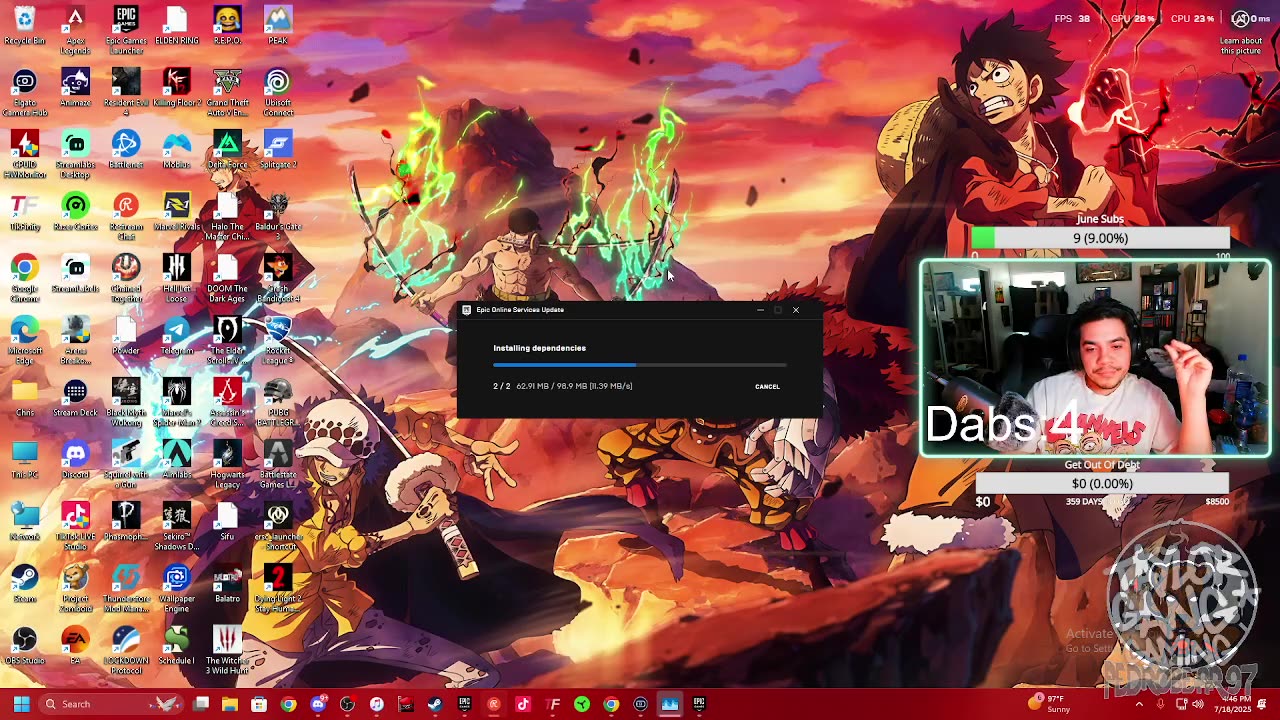Open OBS Studio shortcut
Screen dimensions: 1280x720
25,647
